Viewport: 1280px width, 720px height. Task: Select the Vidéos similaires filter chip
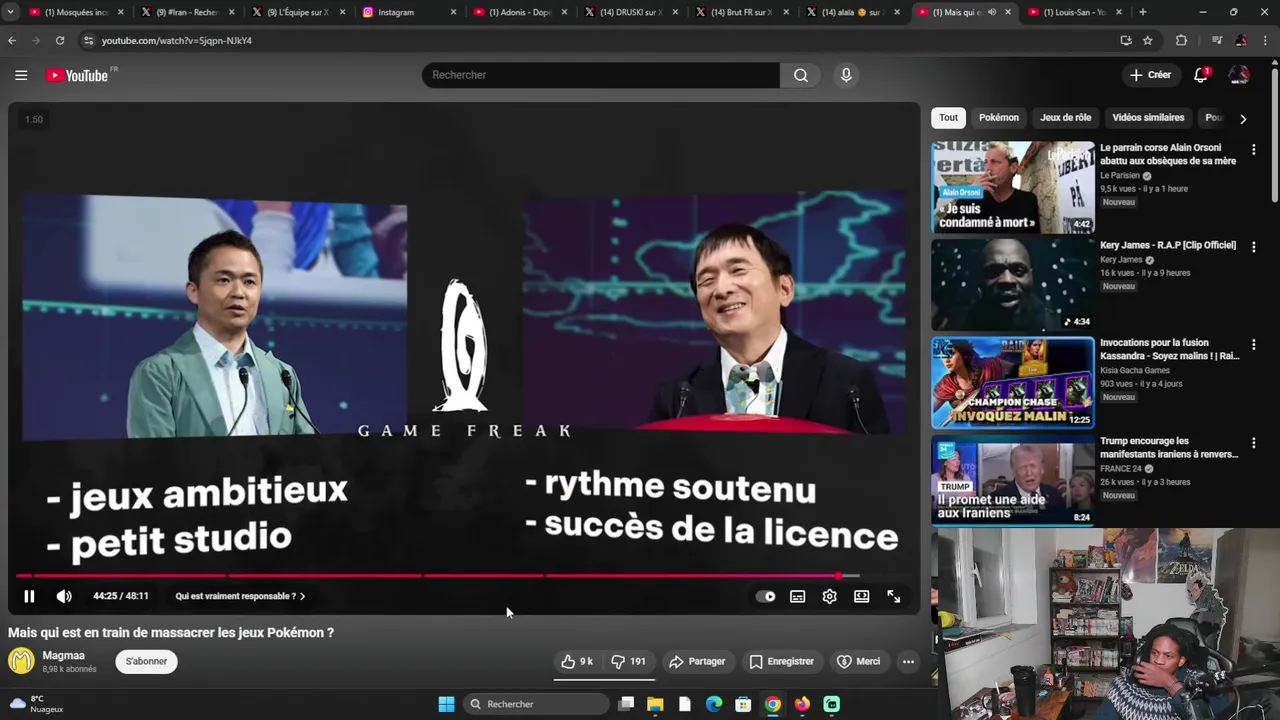(1148, 118)
